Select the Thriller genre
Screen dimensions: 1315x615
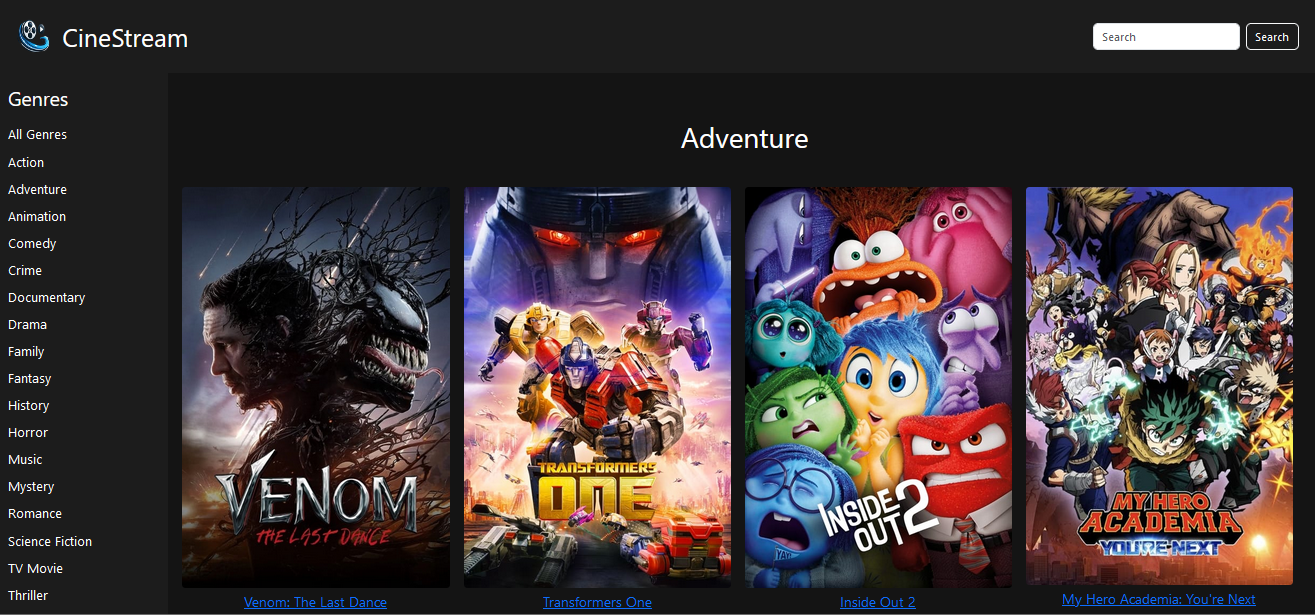click(x=28, y=595)
